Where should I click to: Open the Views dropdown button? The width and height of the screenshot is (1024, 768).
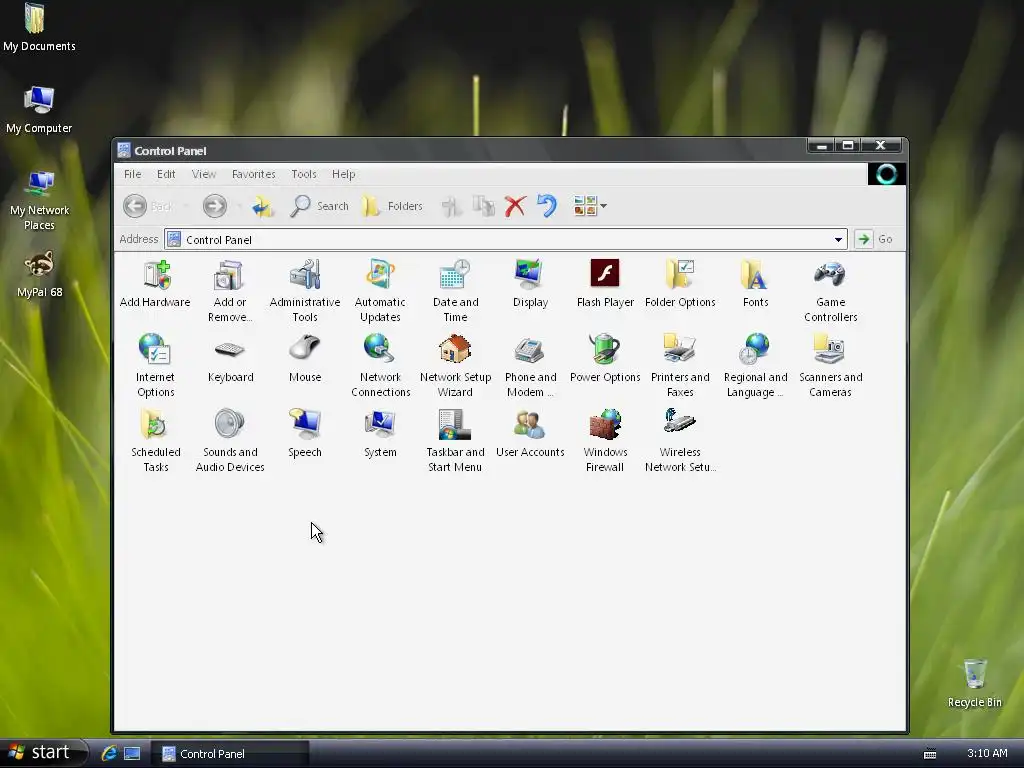pos(590,206)
